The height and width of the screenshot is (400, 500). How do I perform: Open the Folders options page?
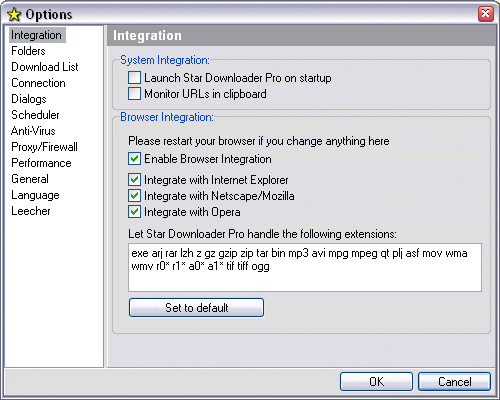pos(28,51)
